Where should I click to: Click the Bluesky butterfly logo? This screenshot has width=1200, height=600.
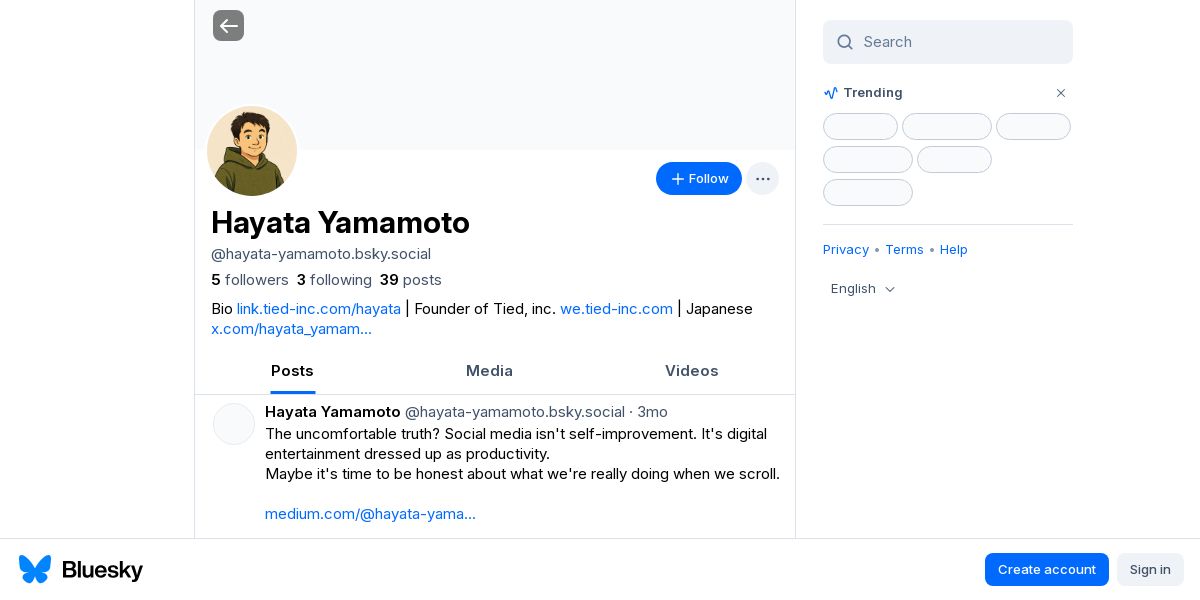pos(35,569)
